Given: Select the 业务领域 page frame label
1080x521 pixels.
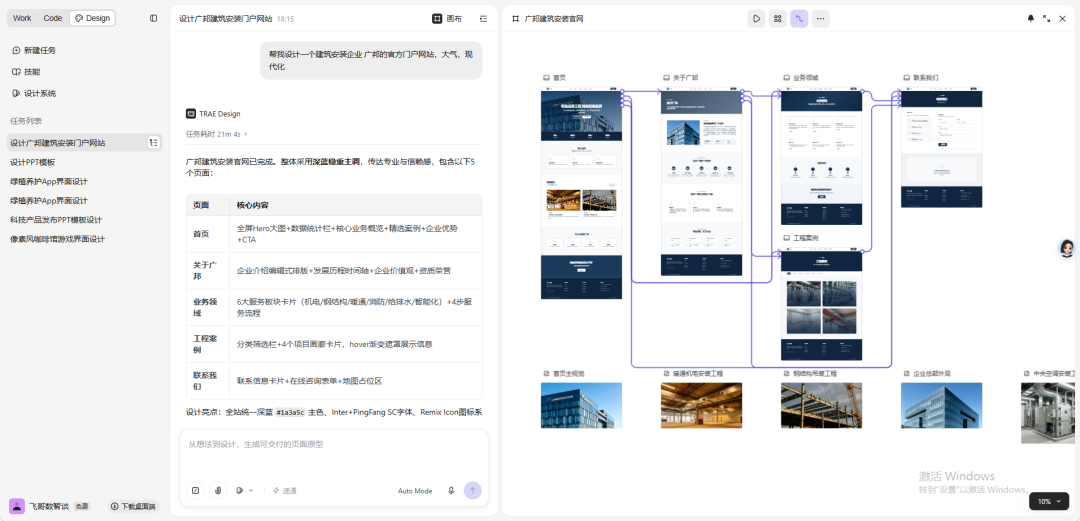Looking at the screenshot, I should pyautogui.click(x=800, y=78).
